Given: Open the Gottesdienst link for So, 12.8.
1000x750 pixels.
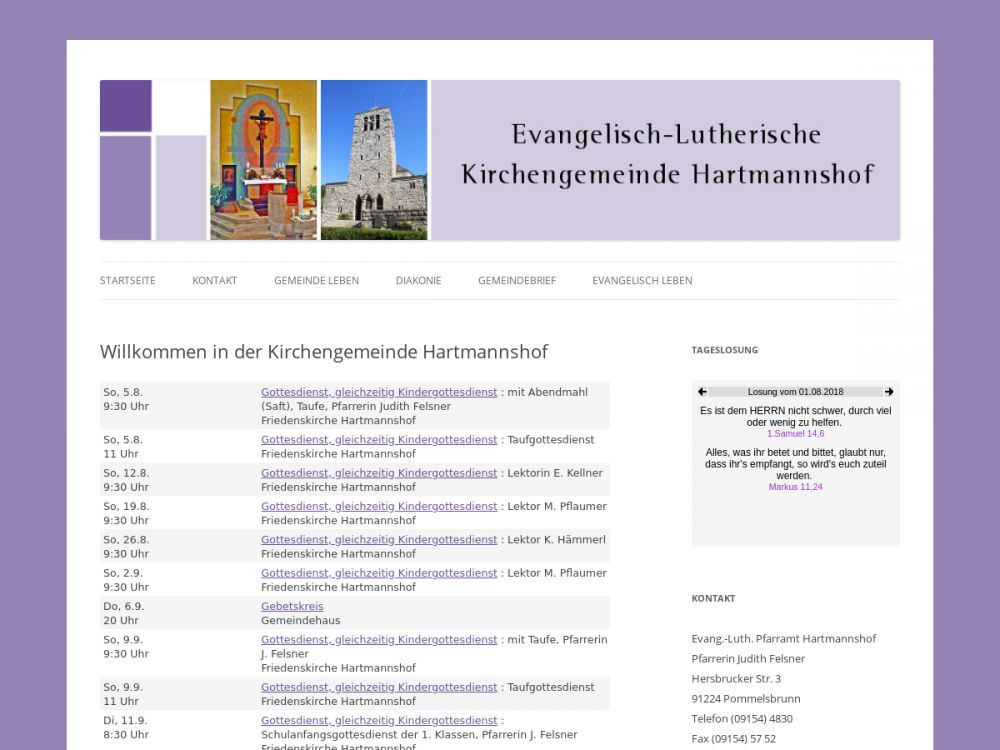Looking at the screenshot, I should pos(378,473).
